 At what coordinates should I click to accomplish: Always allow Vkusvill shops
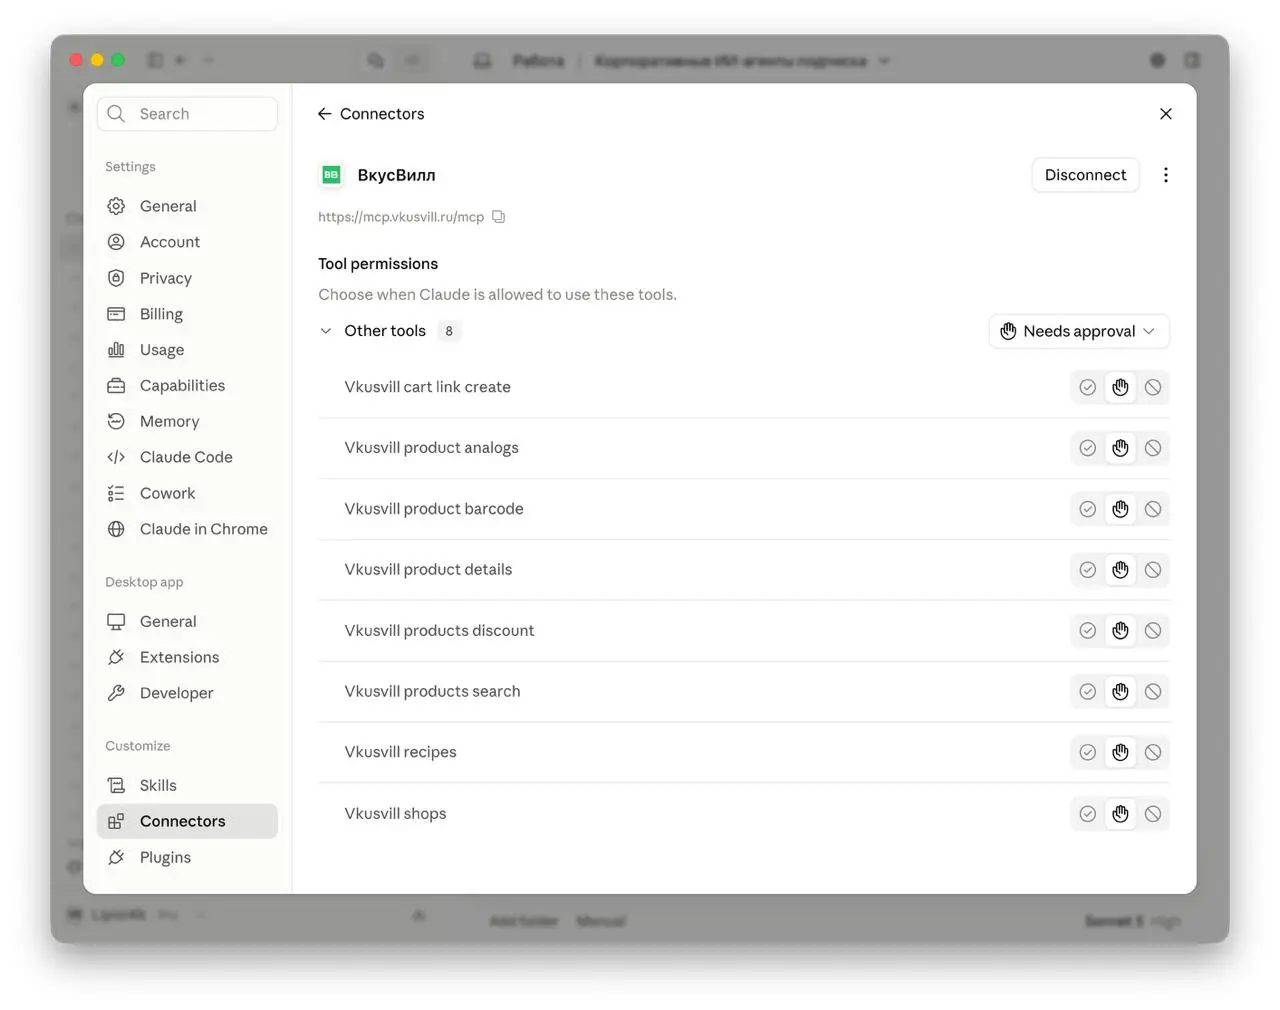click(1087, 814)
